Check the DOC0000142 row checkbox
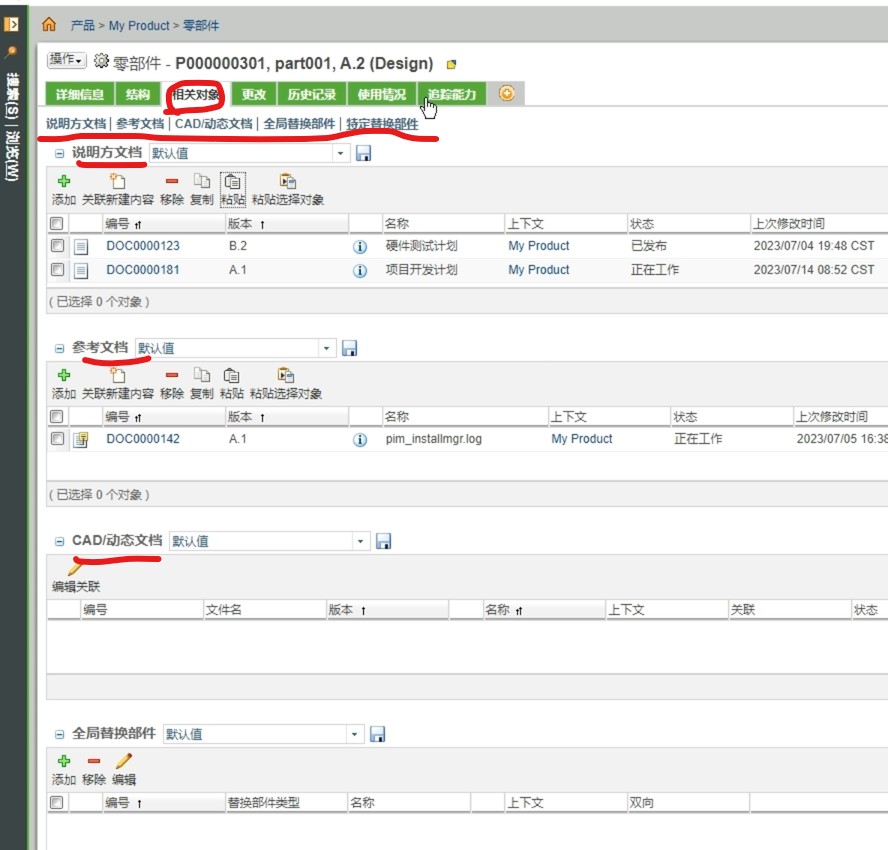 coord(57,439)
